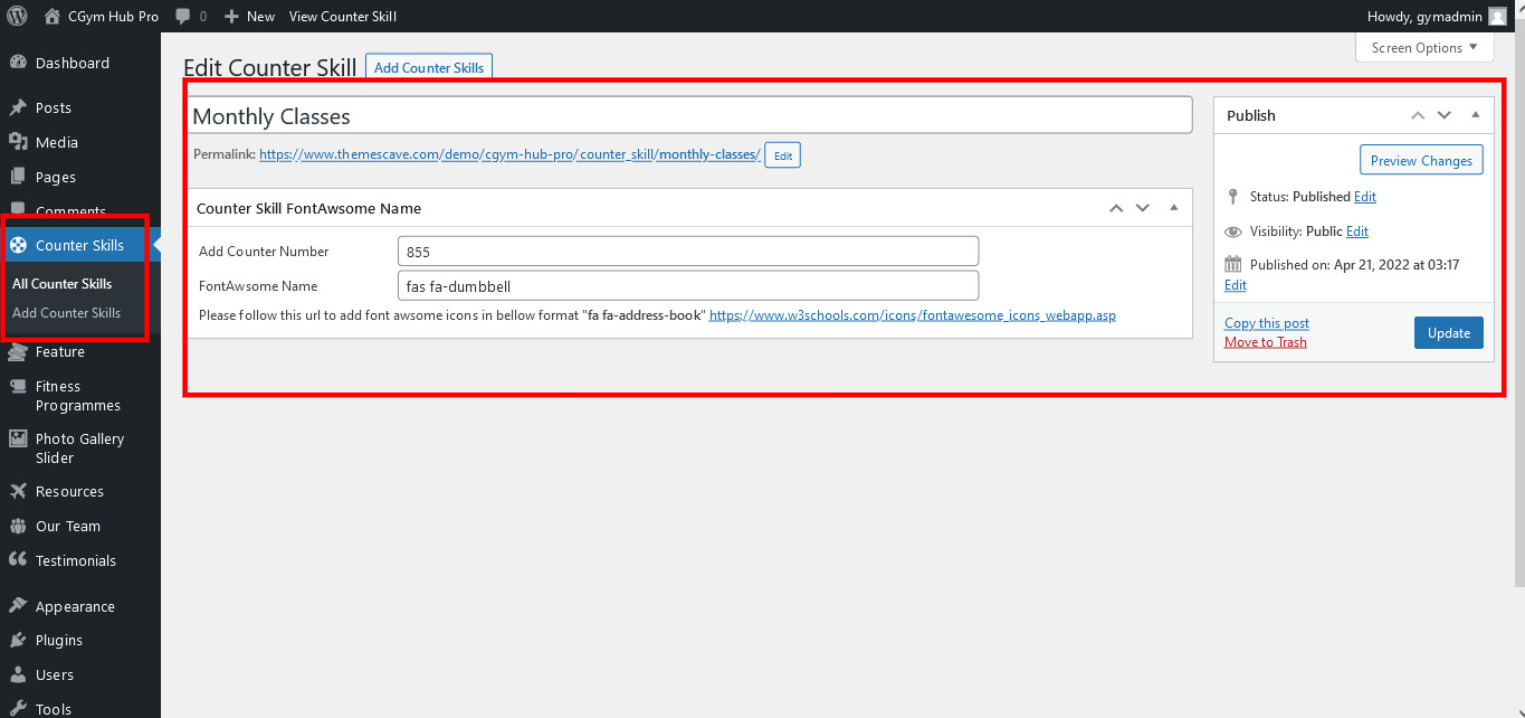Click the permalink Edit button
The image size is (1525, 718).
[782, 156]
